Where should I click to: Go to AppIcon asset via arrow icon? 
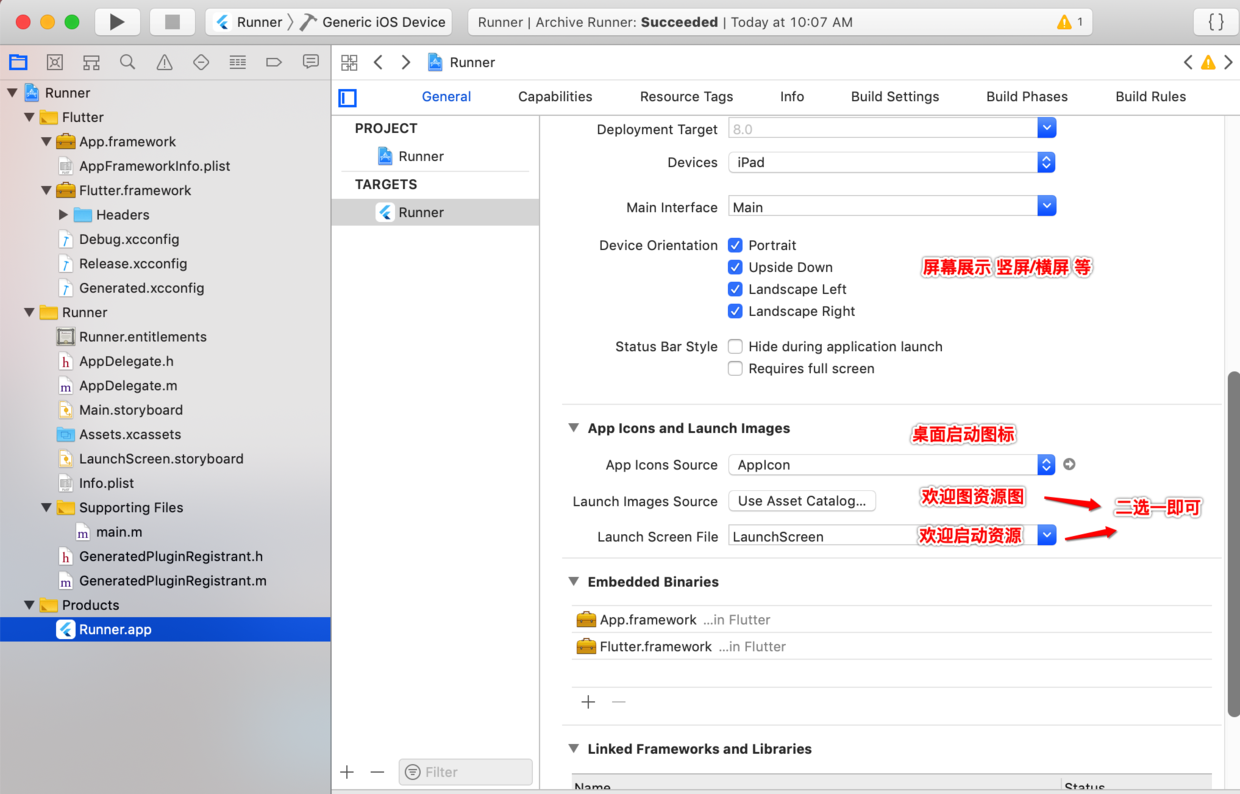pos(1069,464)
